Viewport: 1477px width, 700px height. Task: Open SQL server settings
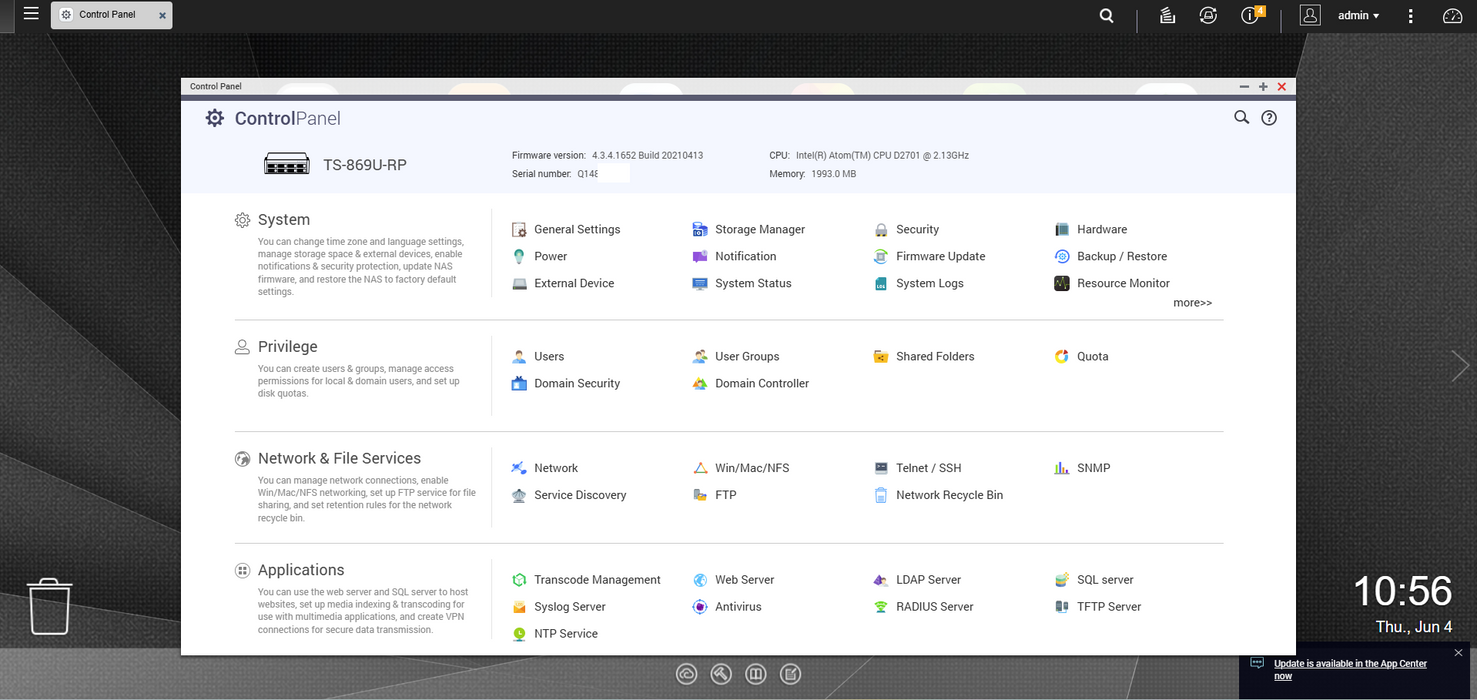1094,580
